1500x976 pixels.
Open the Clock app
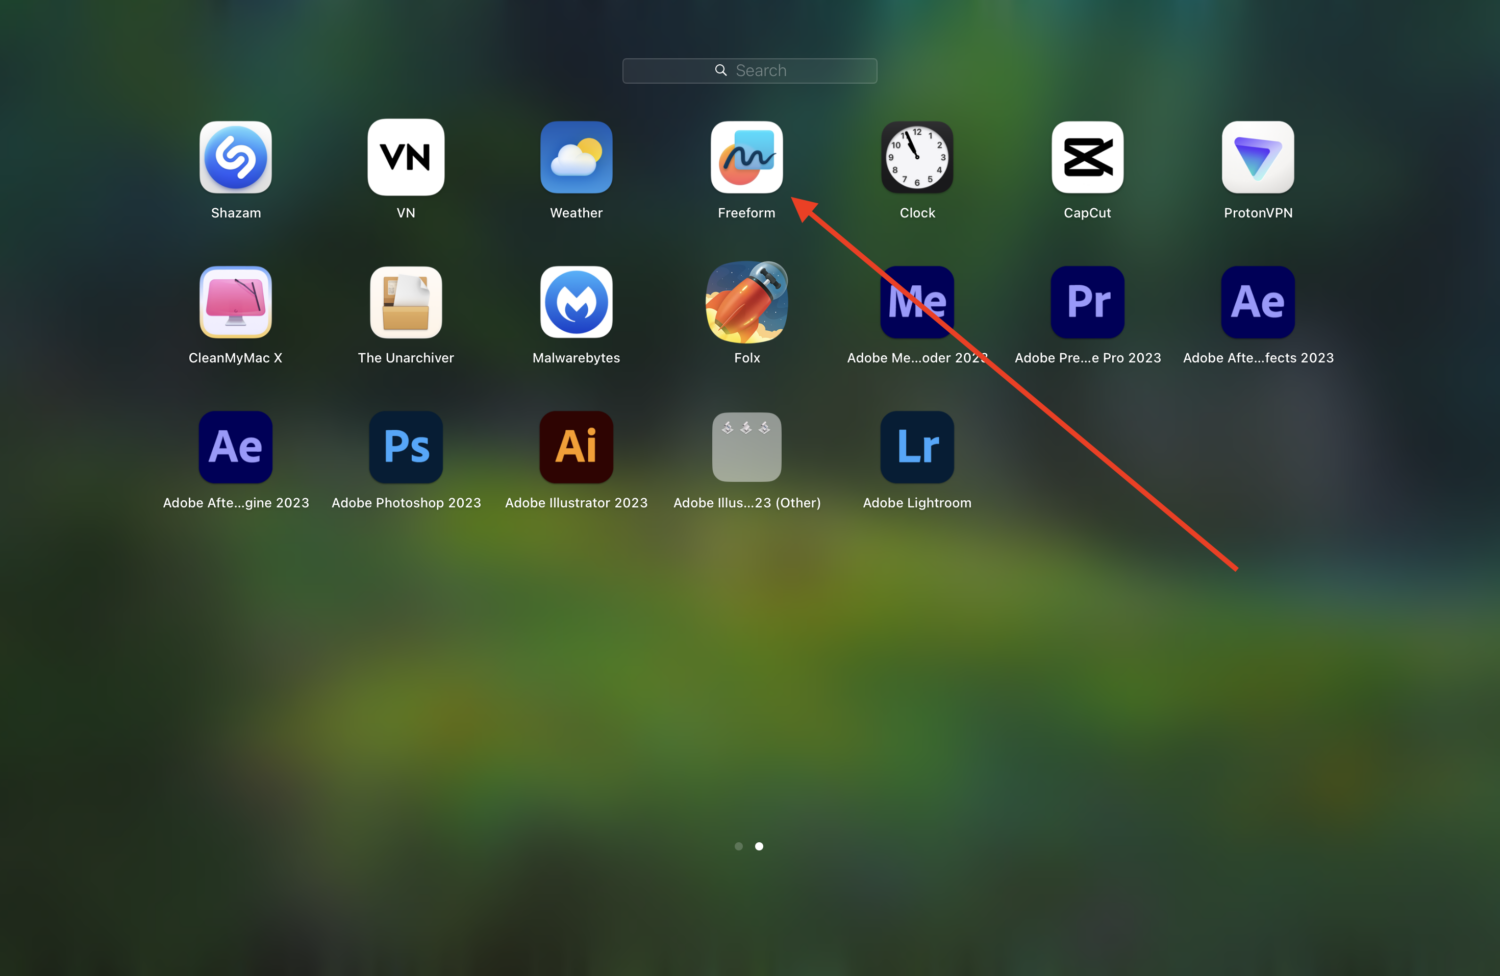(917, 157)
